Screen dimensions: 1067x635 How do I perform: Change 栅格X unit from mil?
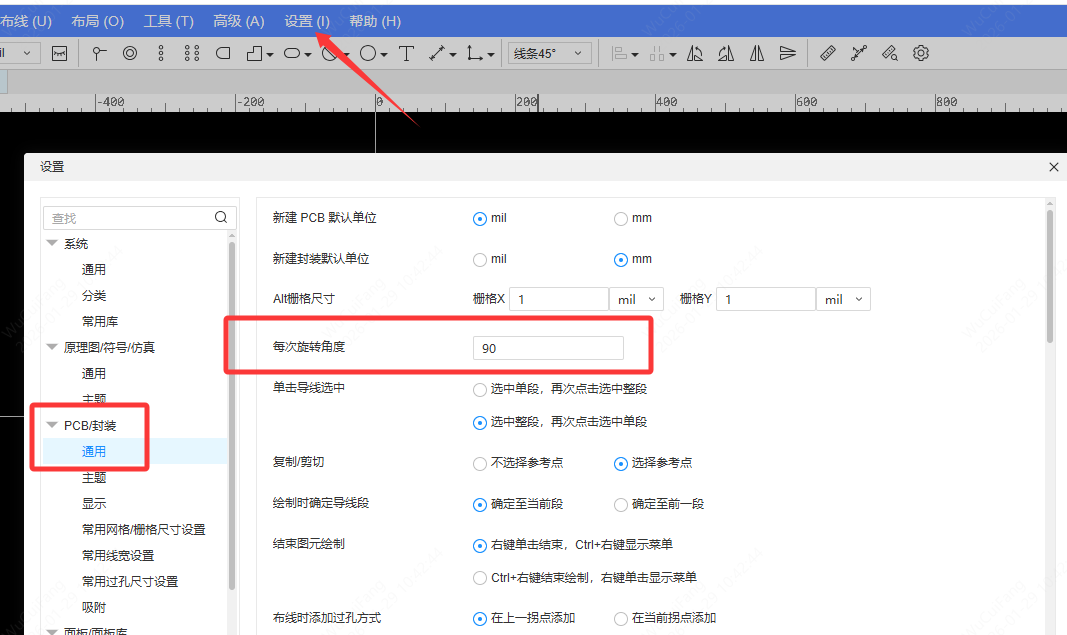[x=636, y=298]
